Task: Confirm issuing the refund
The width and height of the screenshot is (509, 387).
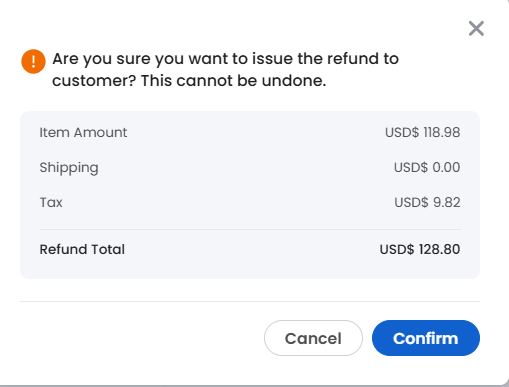Action: coord(426,338)
